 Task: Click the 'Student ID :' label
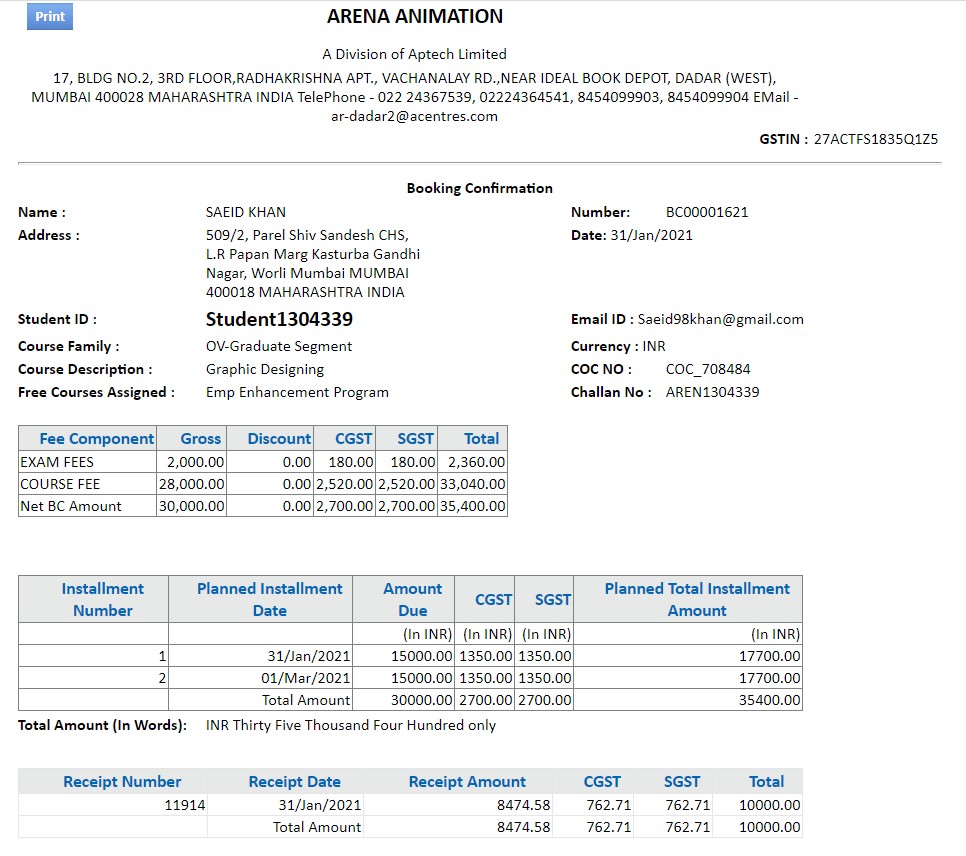[x=57, y=319]
